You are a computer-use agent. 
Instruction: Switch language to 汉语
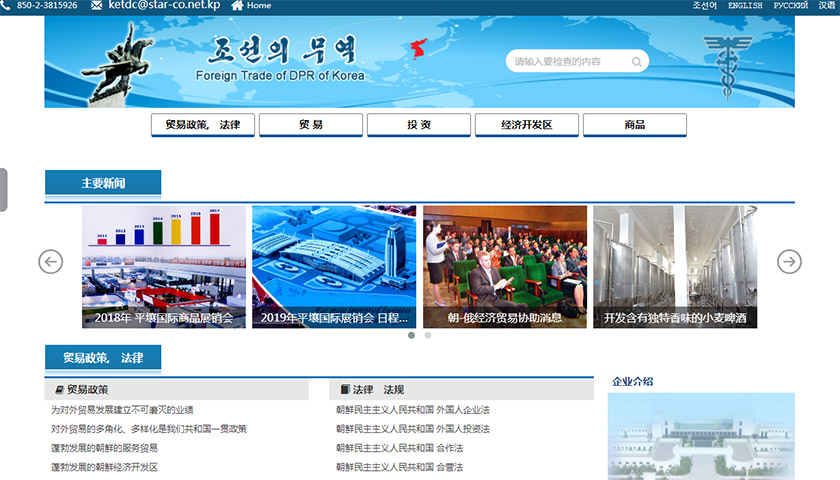[827, 5]
